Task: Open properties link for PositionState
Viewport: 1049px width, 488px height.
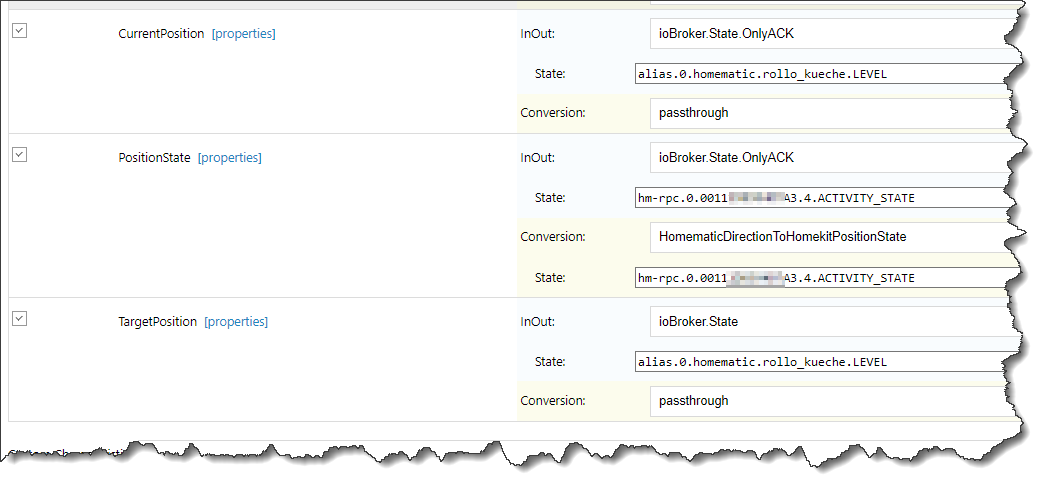Action: click(x=229, y=158)
